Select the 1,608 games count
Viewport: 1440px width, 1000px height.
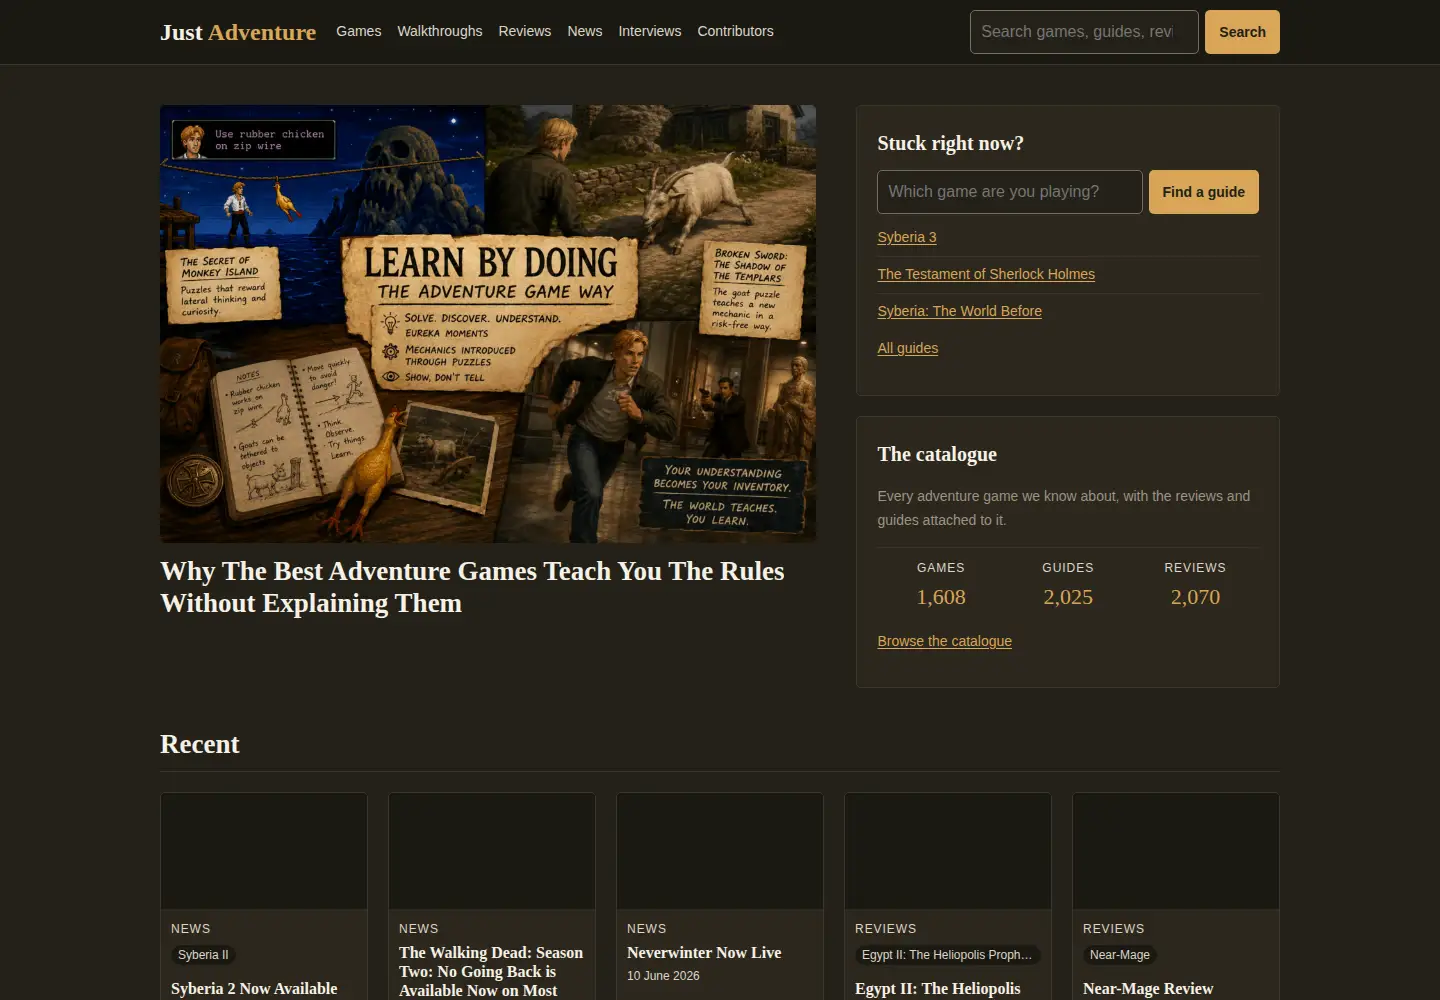[941, 597]
